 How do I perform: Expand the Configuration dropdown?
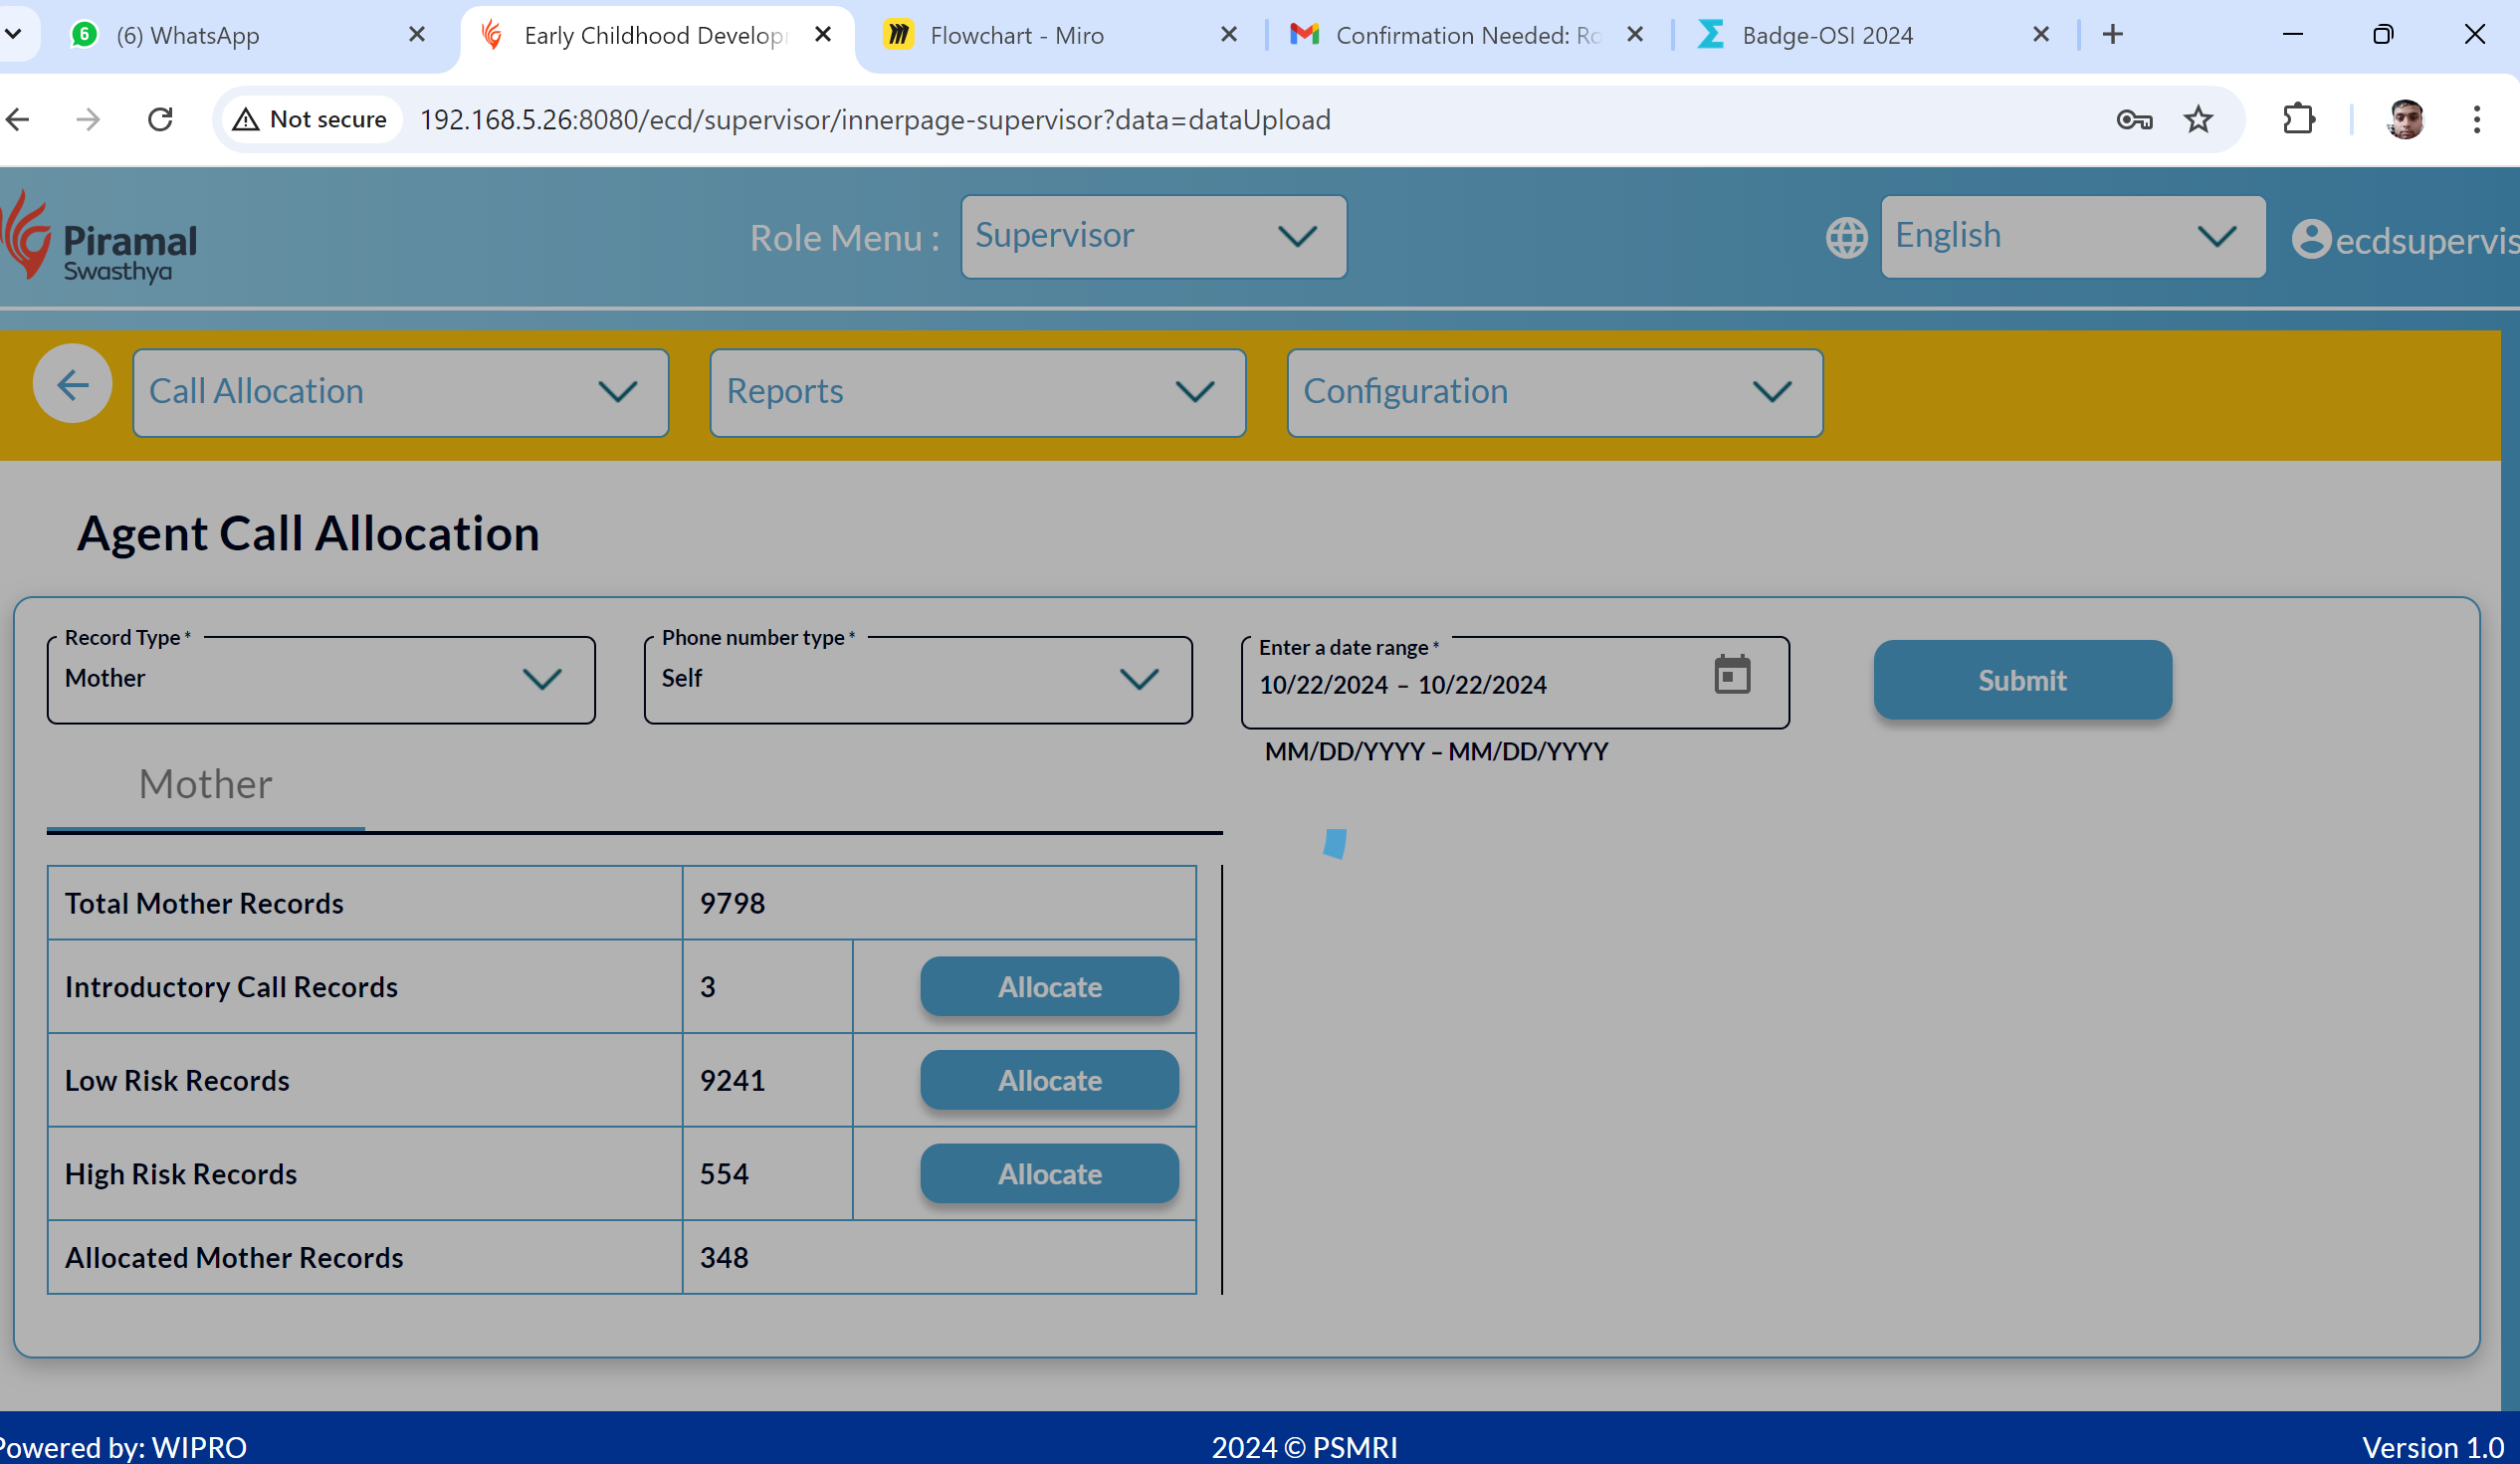[1554, 392]
